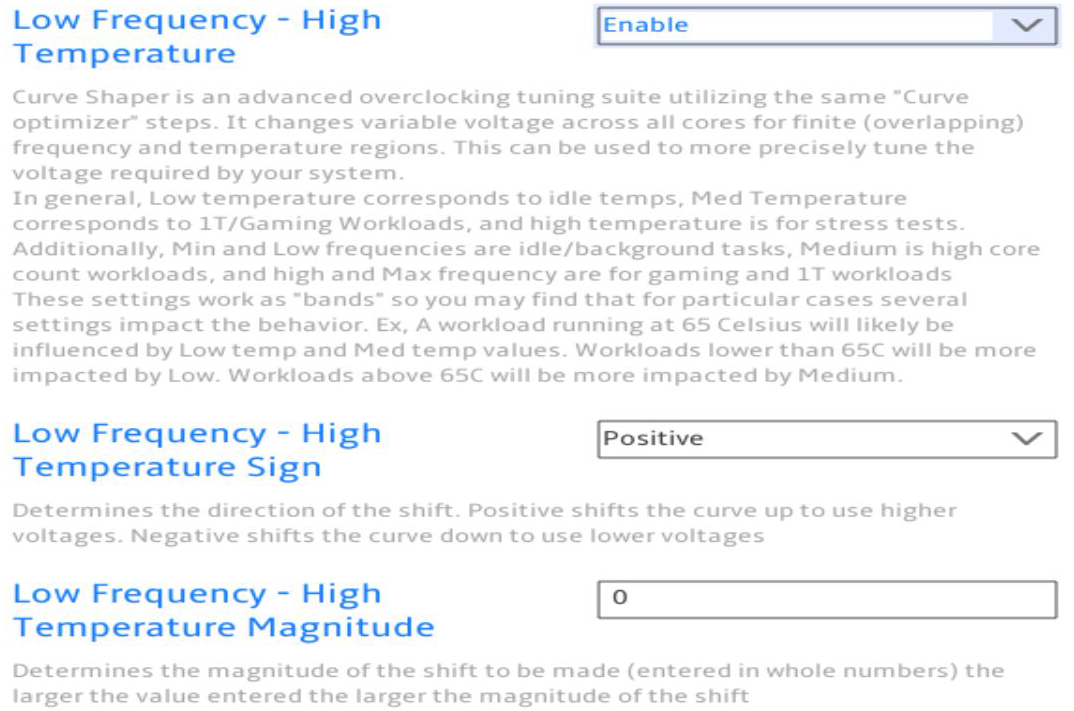1074x711 pixels.
Task: Click the "Workloads above 65C" help sentence
Action: (565, 375)
